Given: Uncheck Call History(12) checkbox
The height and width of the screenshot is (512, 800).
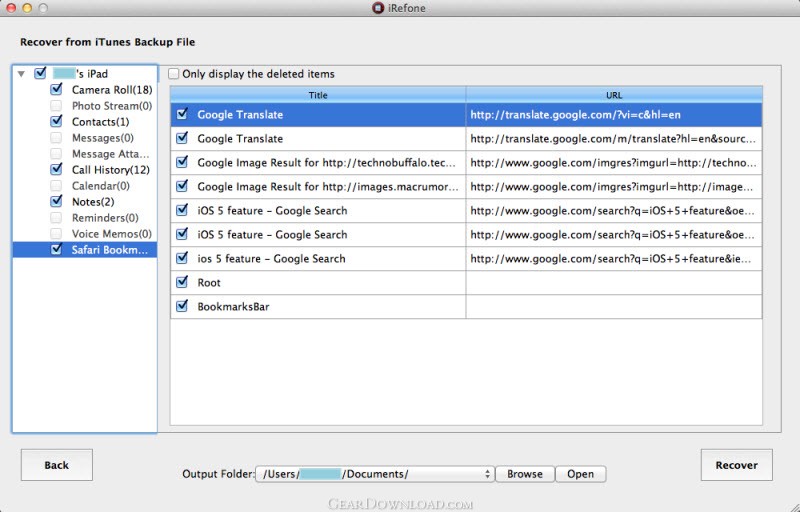Looking at the screenshot, I should coord(56,169).
